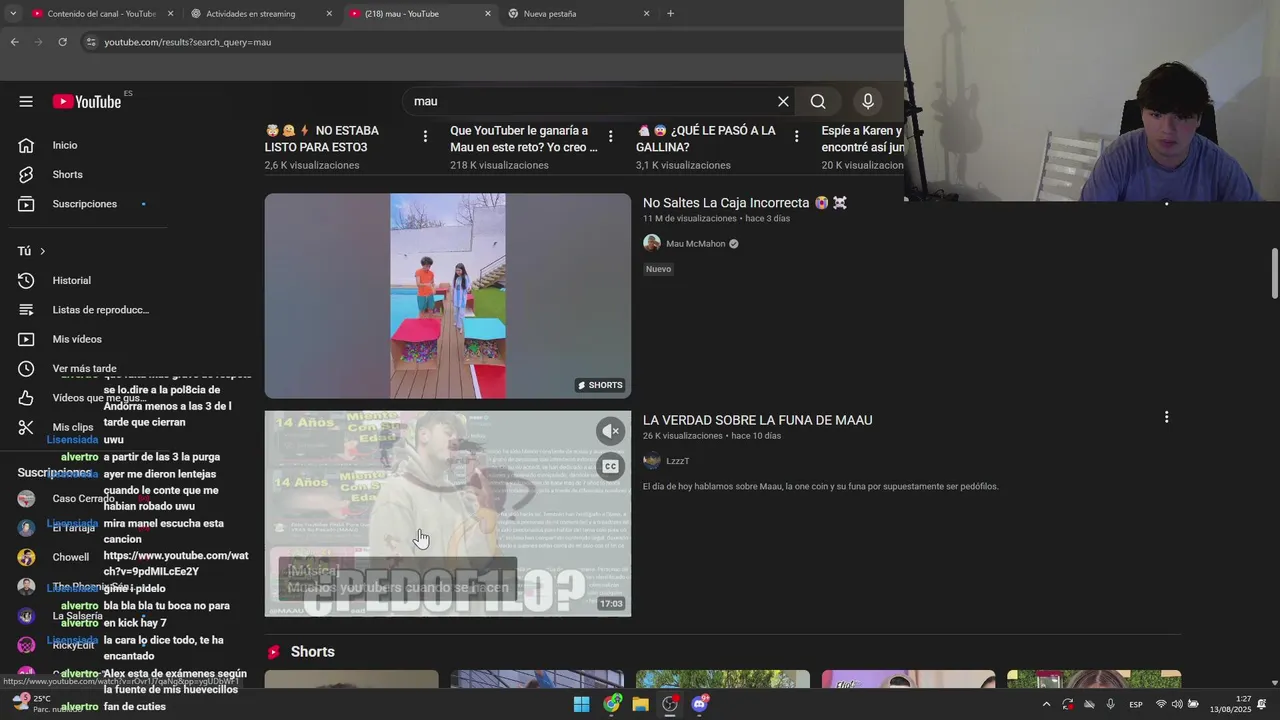Open more options for LA VERDAD SOBRE LA FUNA video
The image size is (1280, 720).
[1166, 417]
